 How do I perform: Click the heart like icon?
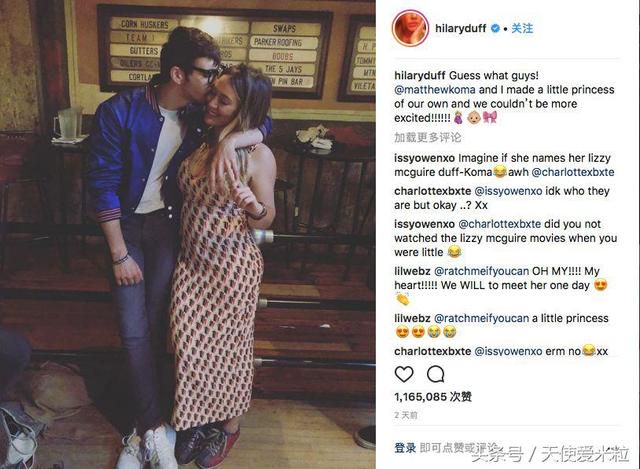[x=404, y=374]
